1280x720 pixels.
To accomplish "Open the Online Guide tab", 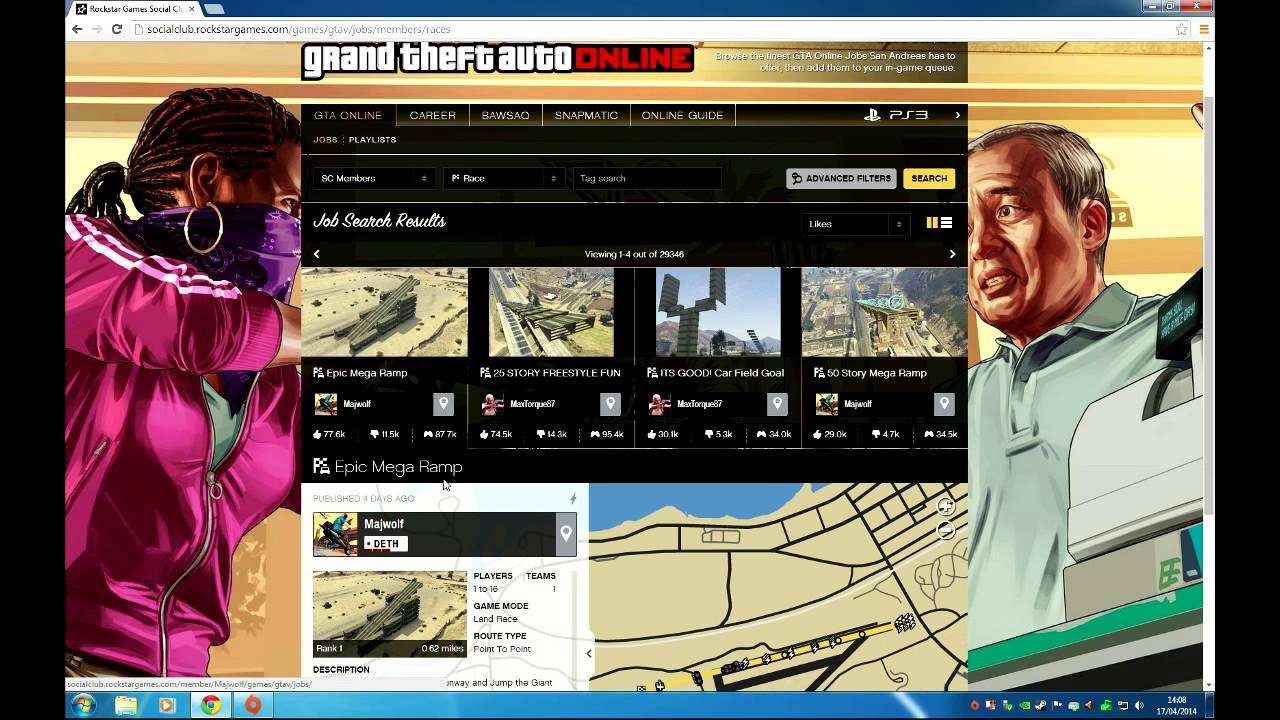I will point(682,115).
